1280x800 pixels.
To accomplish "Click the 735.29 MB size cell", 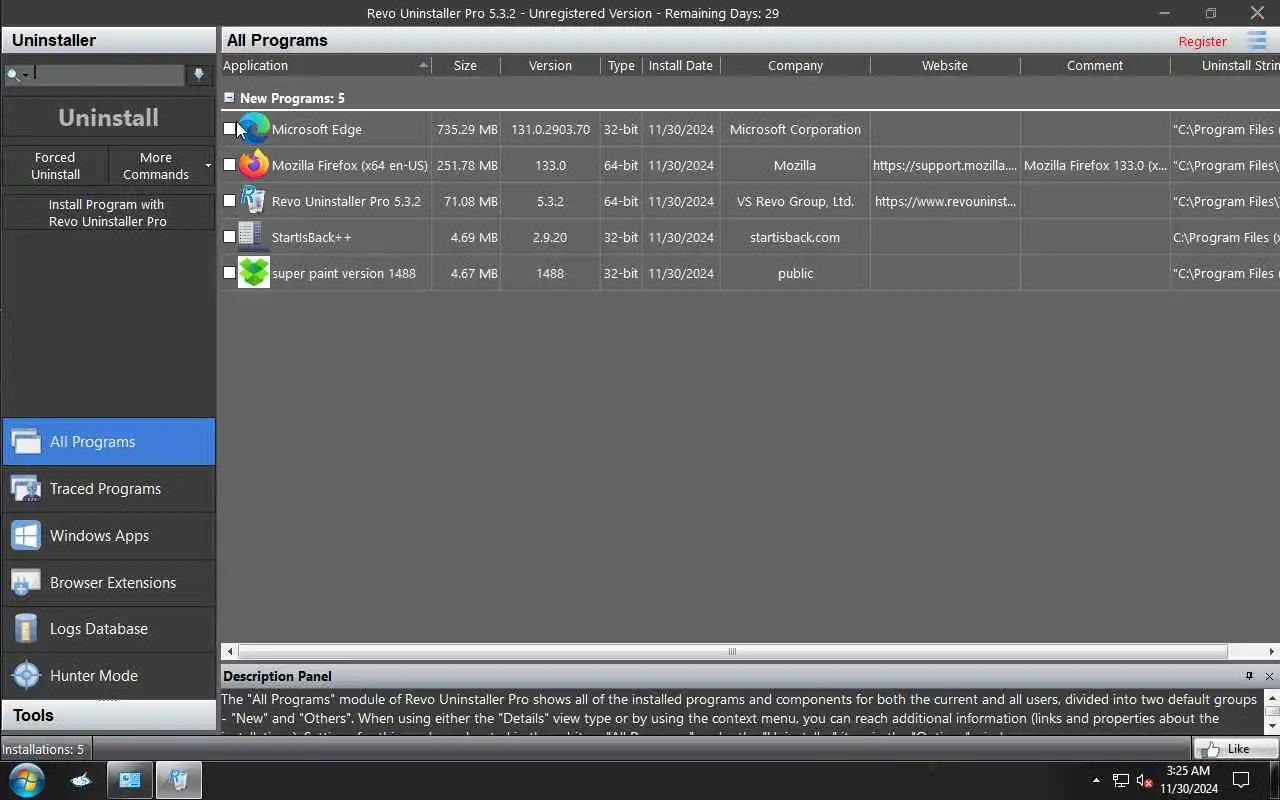I will pyautogui.click(x=466, y=129).
